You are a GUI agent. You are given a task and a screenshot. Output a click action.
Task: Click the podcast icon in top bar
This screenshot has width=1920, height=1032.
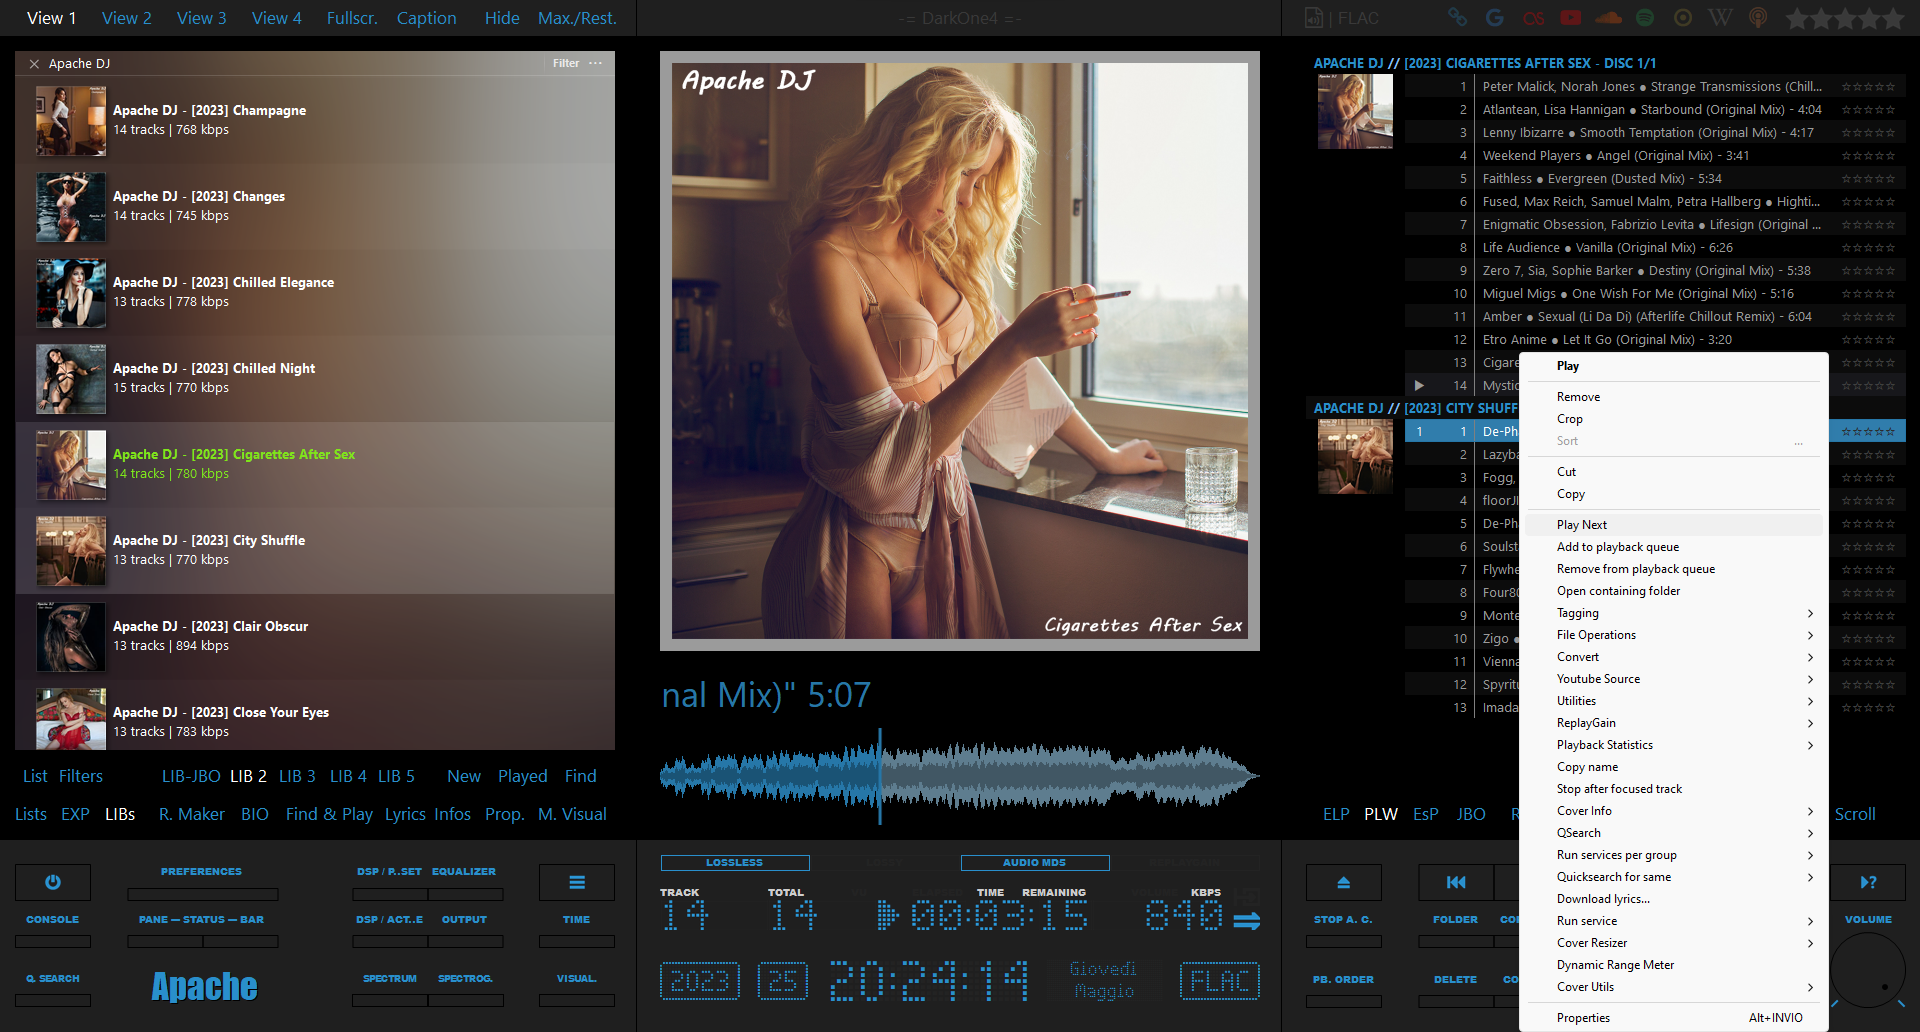tap(1758, 17)
